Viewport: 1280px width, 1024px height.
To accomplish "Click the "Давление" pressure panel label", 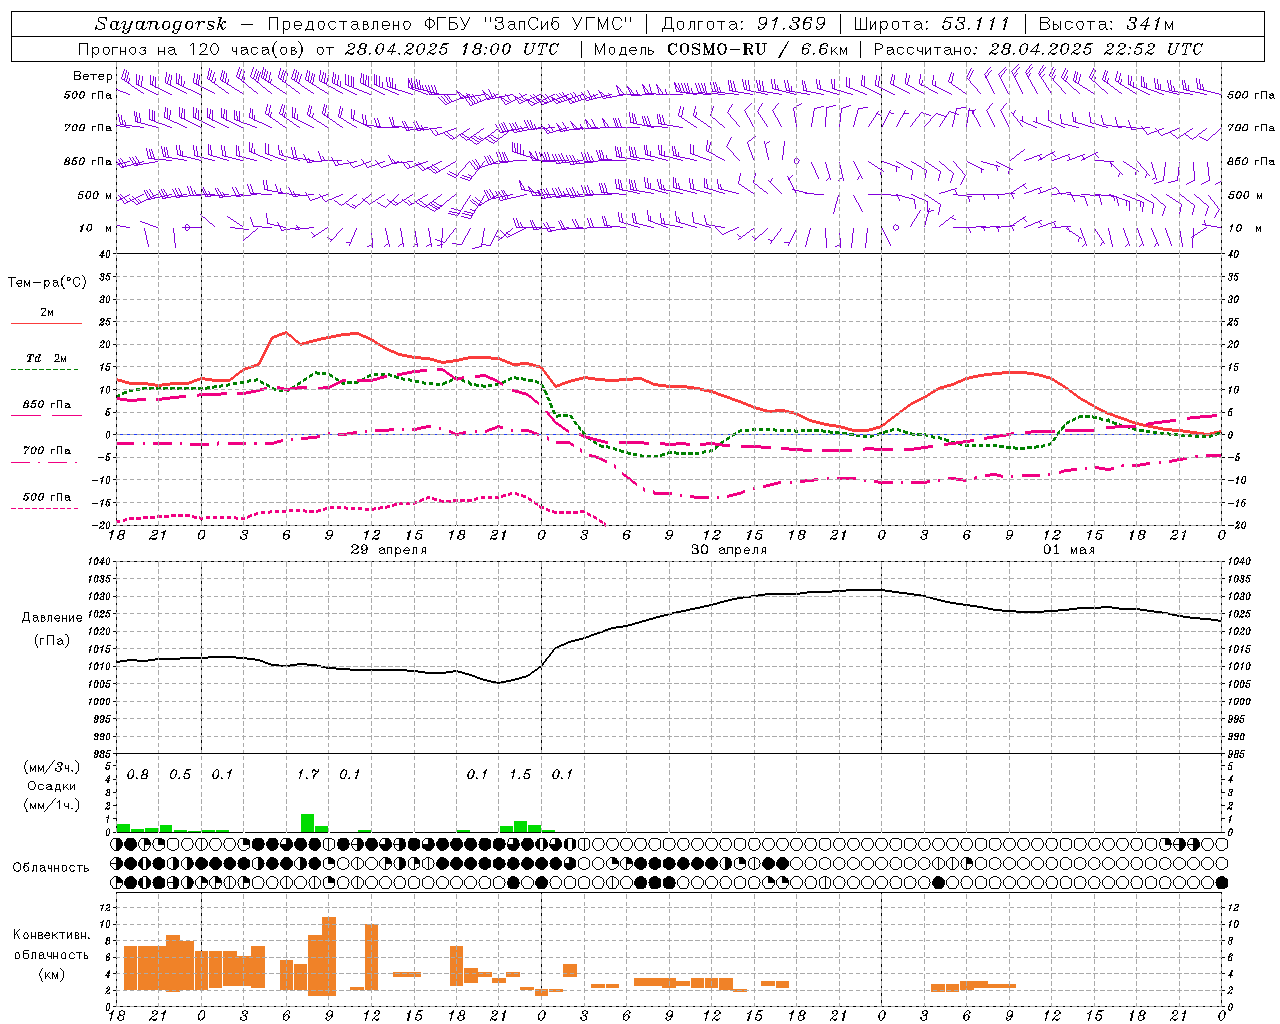I will (52, 618).
